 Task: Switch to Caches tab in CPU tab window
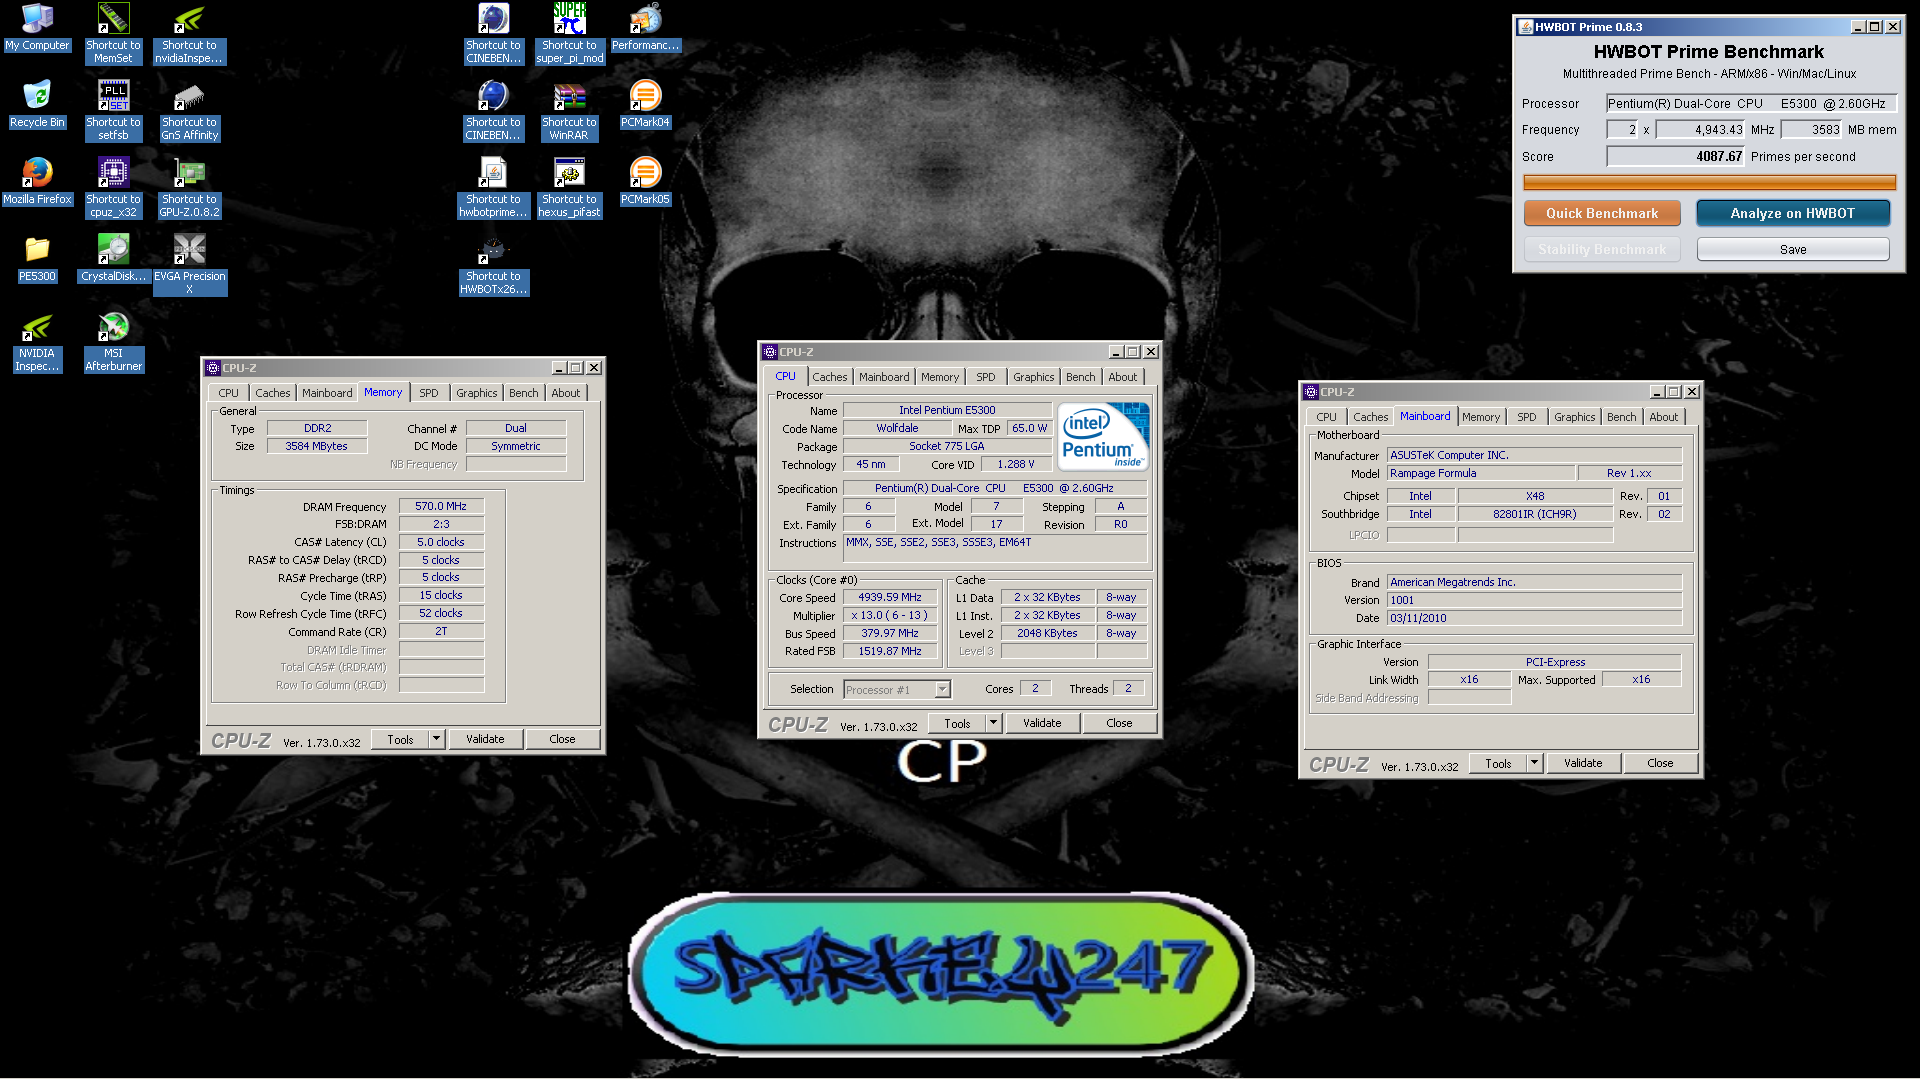[x=829, y=377]
